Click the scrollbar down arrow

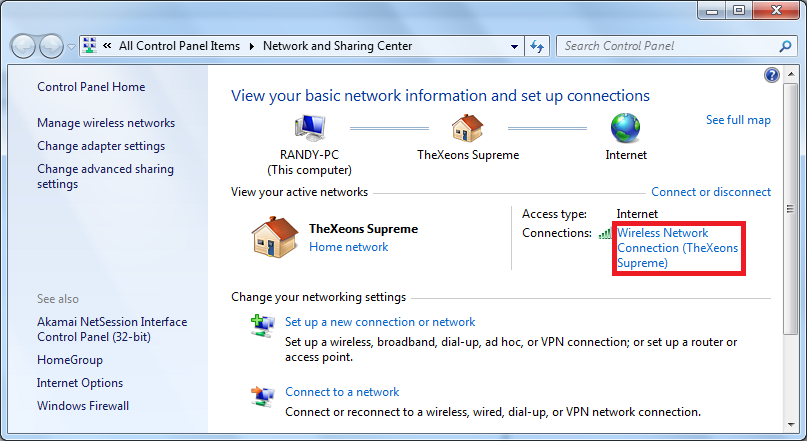(791, 425)
